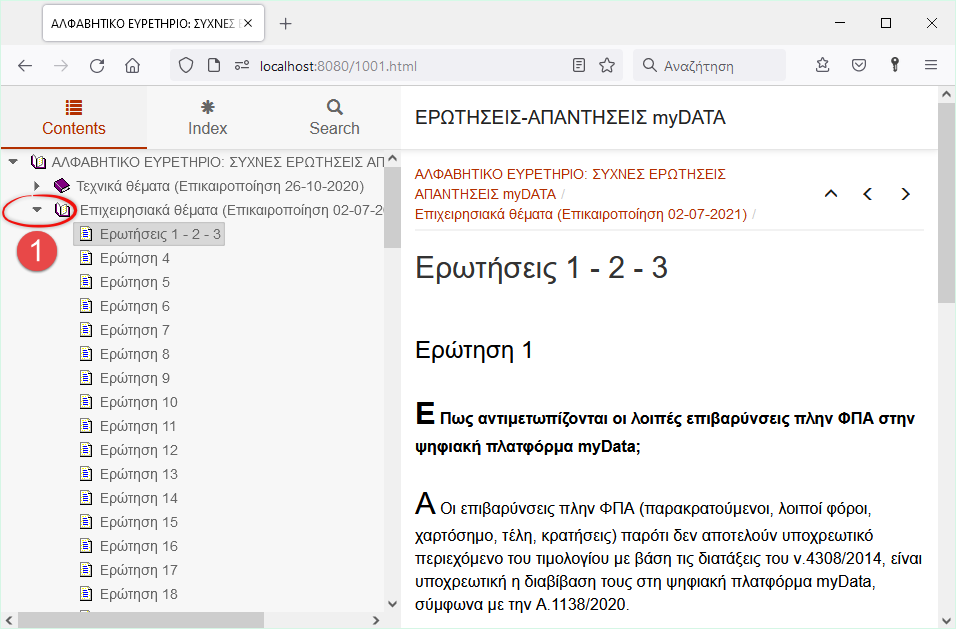Screen dimensions: 956x629
Task: Open the browser application menu
Action: click(930, 65)
